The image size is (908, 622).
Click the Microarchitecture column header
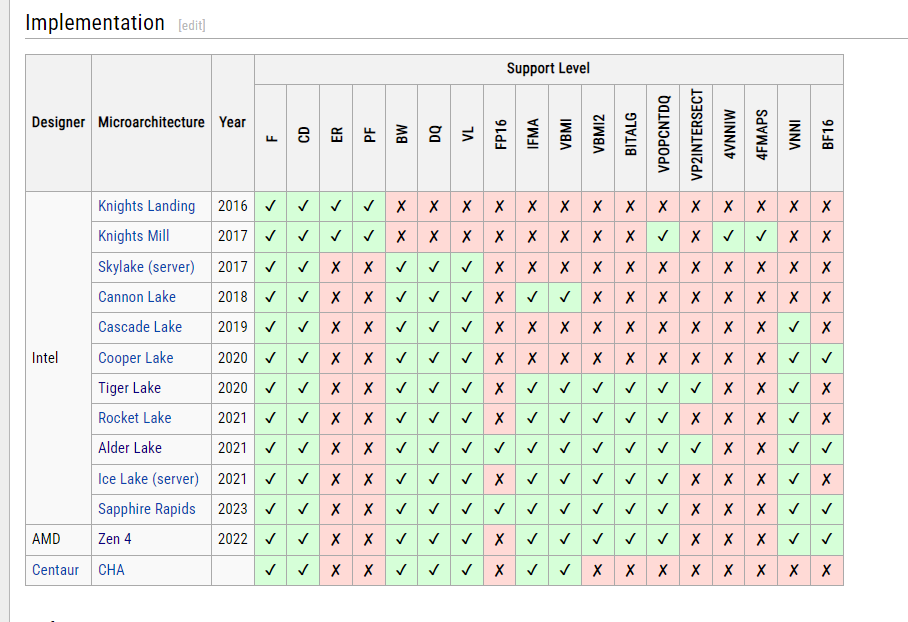click(151, 122)
